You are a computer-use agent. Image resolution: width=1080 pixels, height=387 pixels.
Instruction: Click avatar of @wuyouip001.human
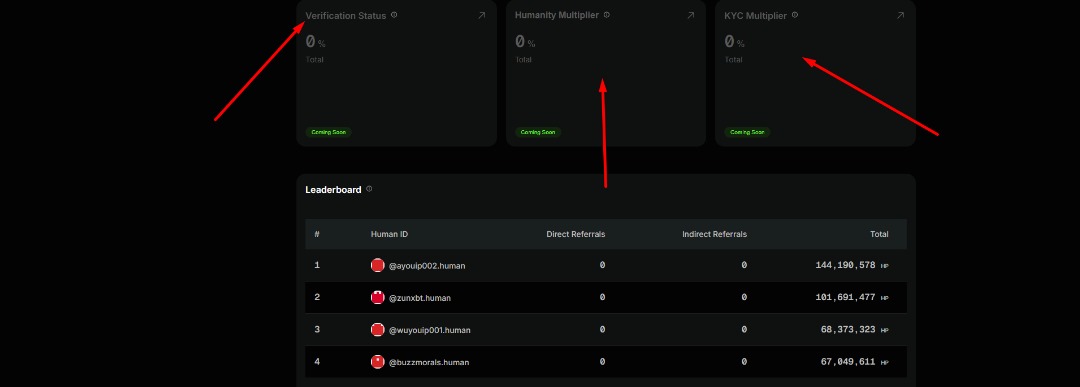tap(377, 330)
